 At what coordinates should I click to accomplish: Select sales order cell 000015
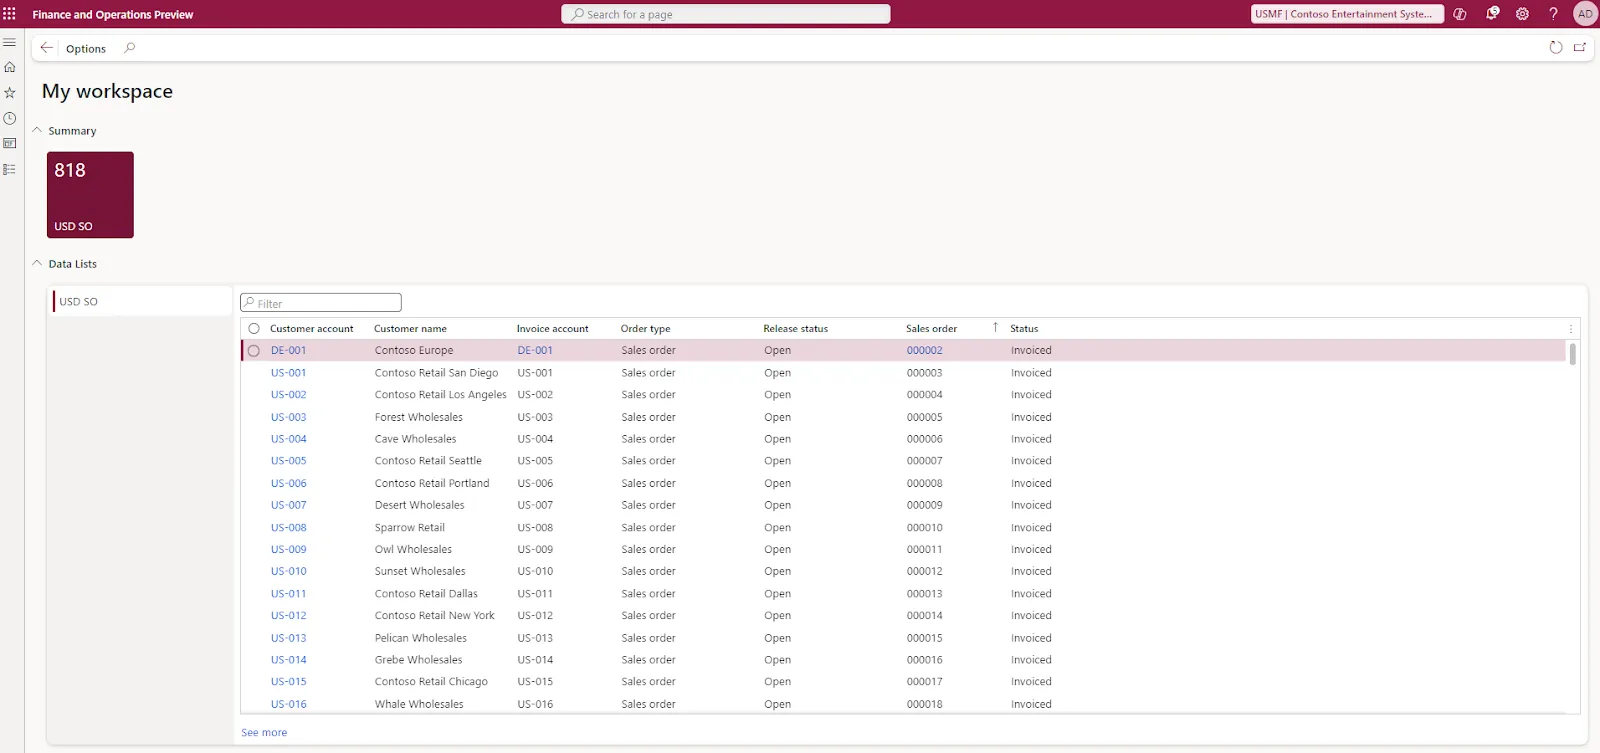(x=925, y=638)
